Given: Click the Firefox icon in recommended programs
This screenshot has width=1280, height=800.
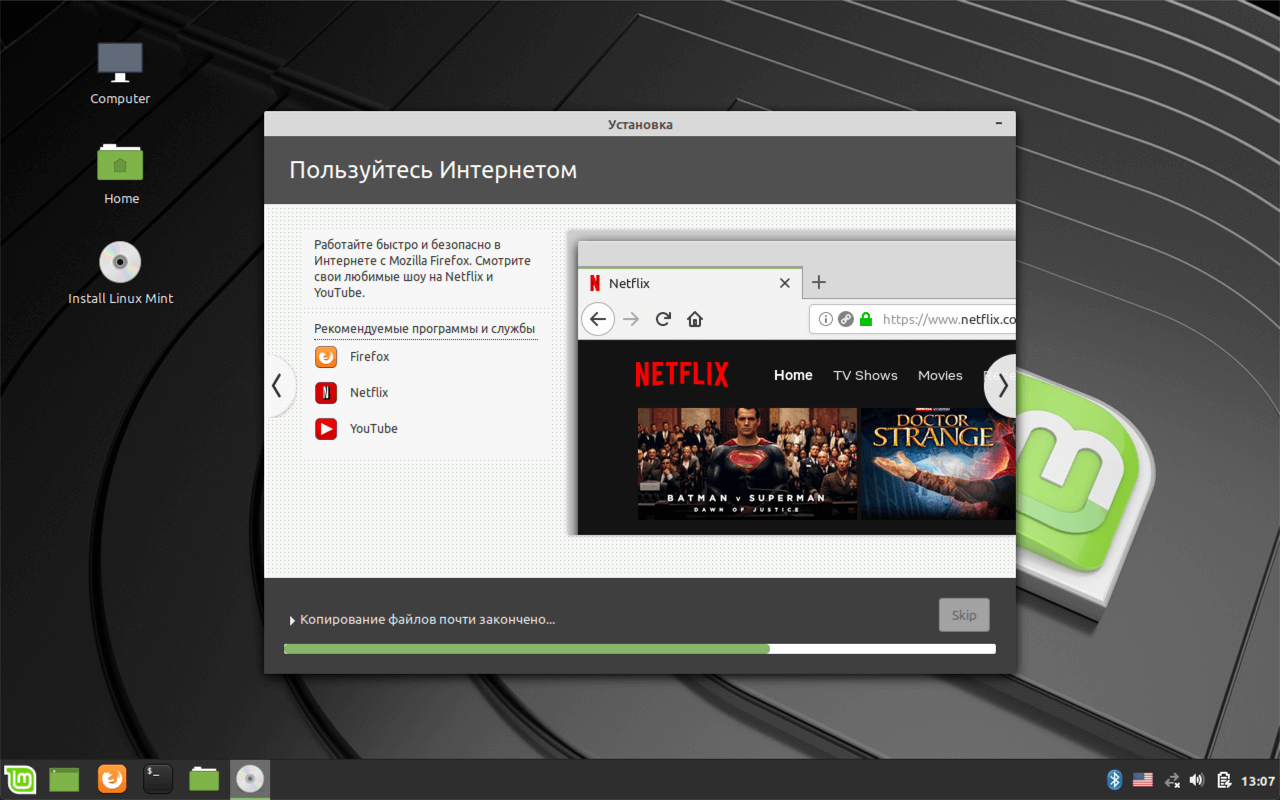Looking at the screenshot, I should point(326,357).
